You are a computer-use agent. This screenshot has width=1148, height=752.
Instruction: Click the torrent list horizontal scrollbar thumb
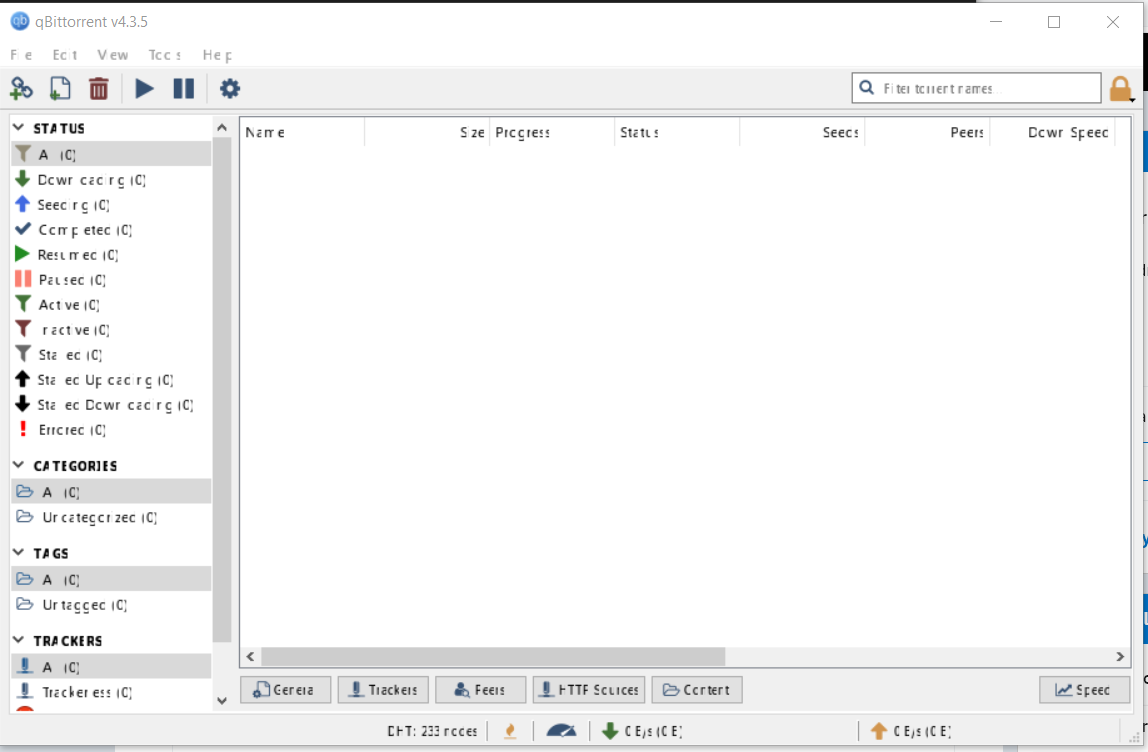[493, 657]
